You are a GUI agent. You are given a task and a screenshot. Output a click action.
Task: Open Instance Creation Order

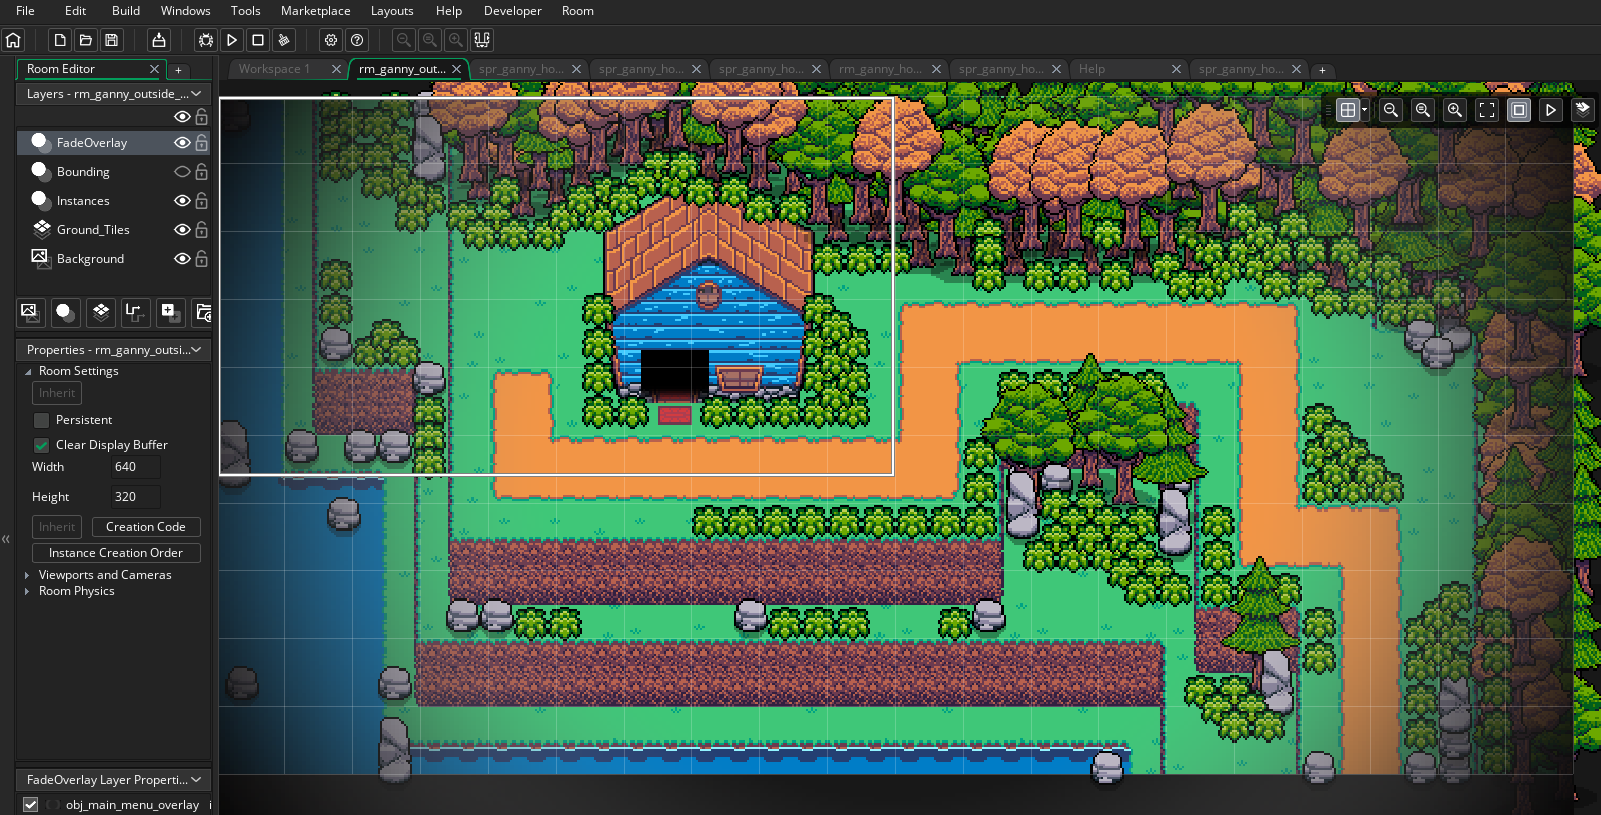(x=116, y=553)
